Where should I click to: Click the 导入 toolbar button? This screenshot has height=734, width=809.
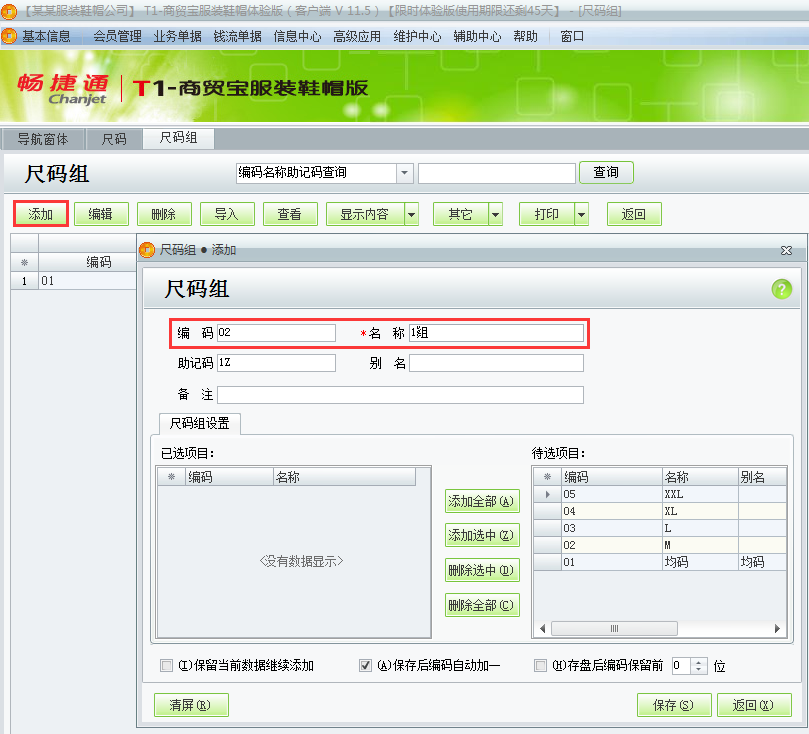pyautogui.click(x=226, y=214)
